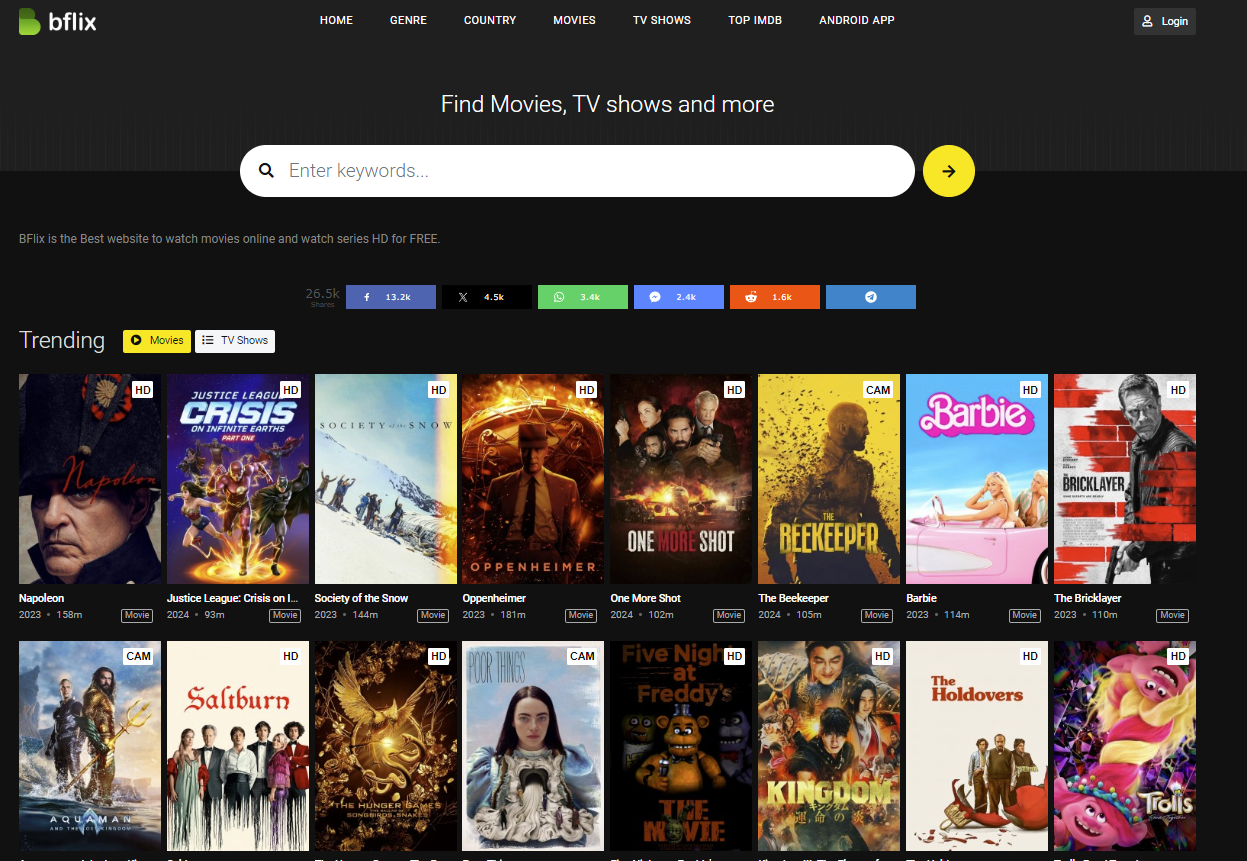The image size is (1247, 861).
Task: Open the Hunger Games poster
Action: [x=386, y=746]
